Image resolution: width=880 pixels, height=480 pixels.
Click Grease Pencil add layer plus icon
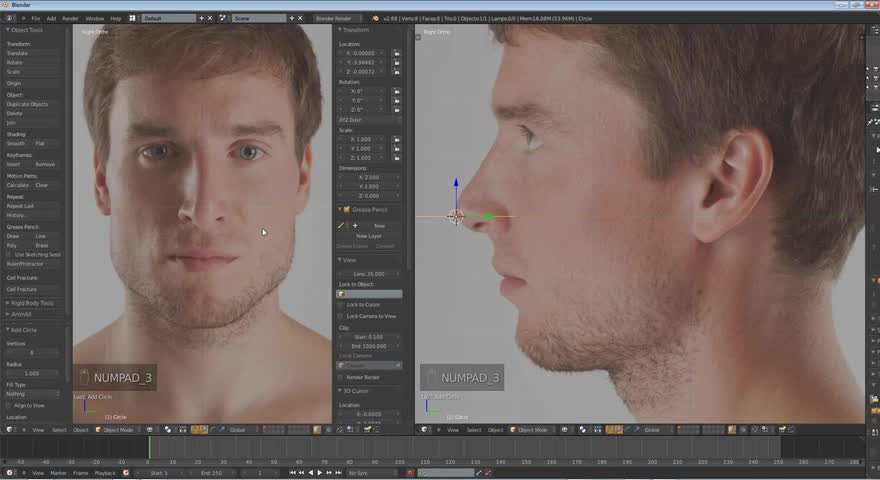coord(355,226)
